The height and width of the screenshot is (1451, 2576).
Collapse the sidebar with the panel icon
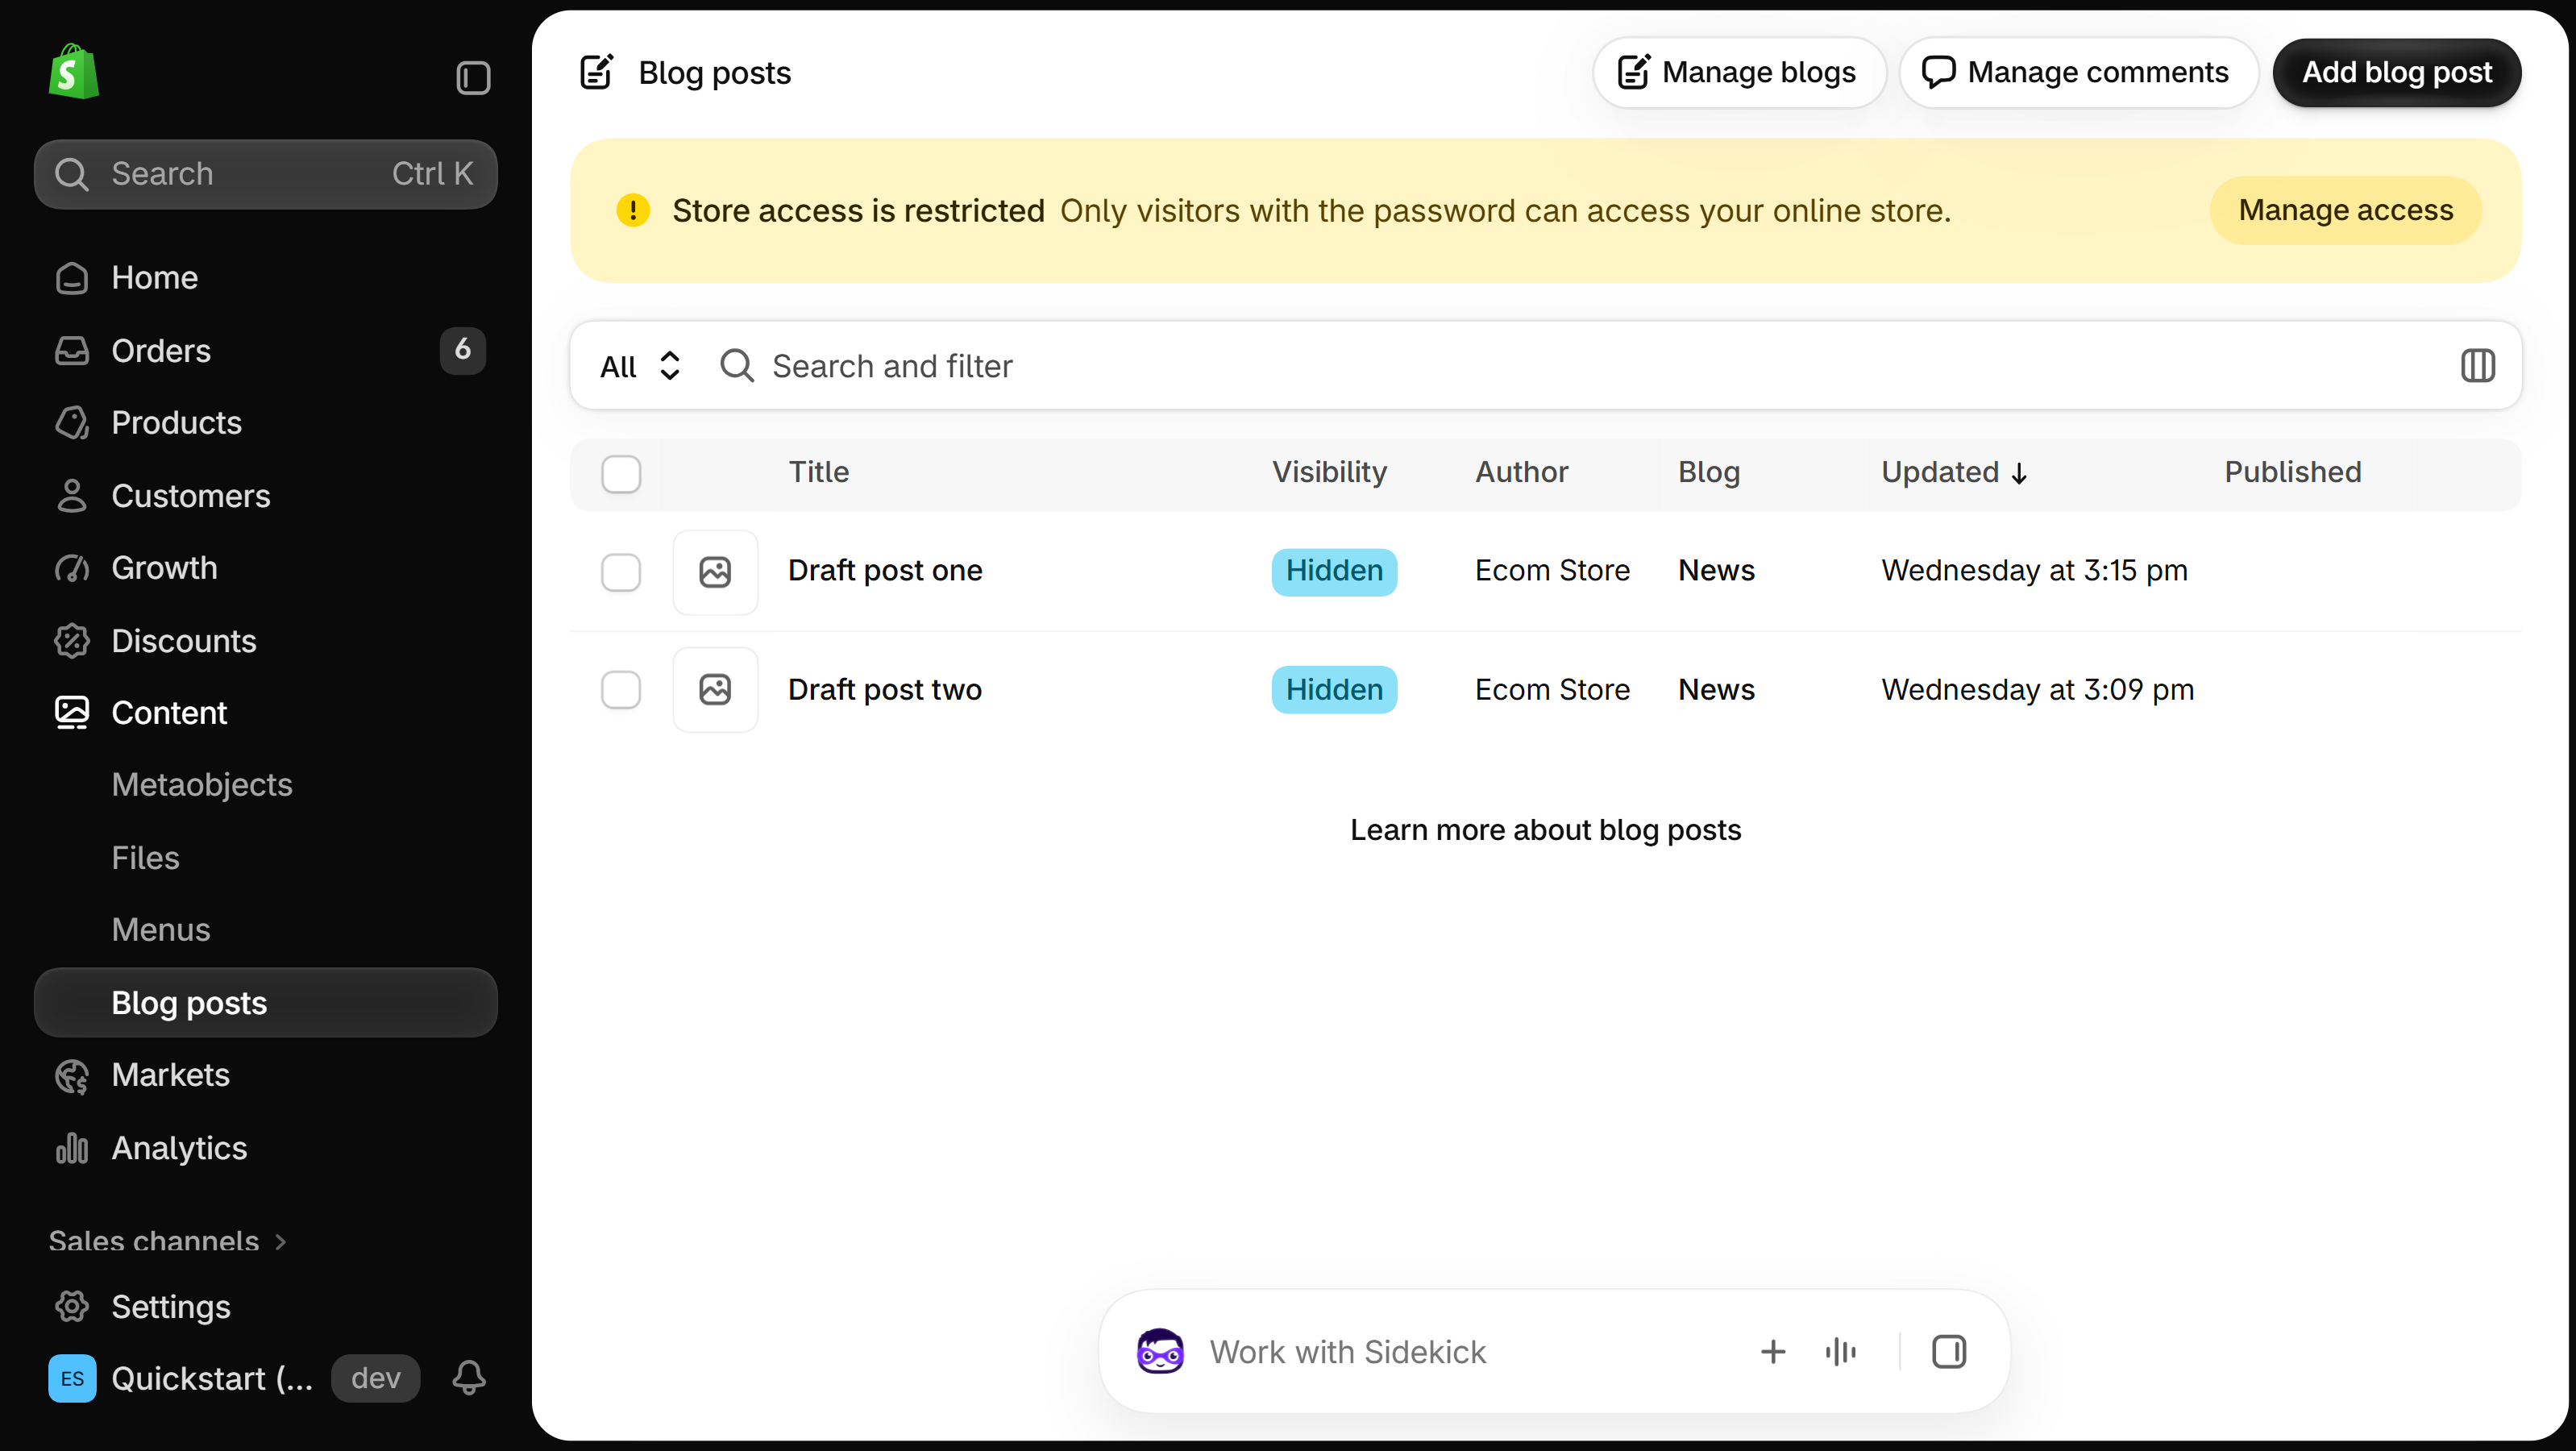[473, 78]
